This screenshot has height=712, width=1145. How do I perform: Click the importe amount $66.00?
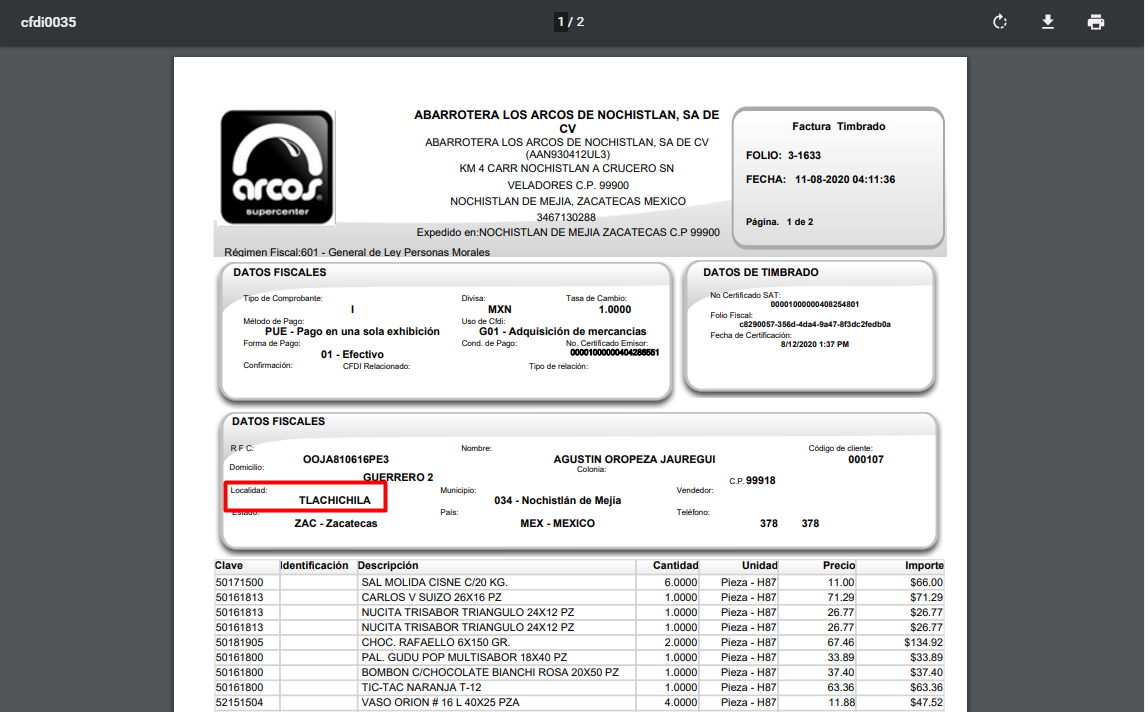point(926,582)
